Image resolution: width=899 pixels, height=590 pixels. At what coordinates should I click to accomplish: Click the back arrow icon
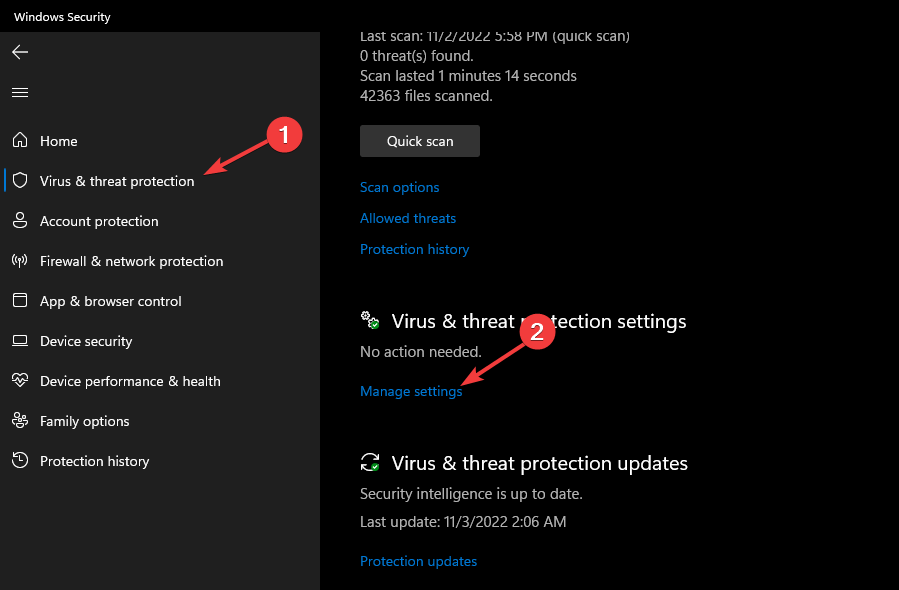19,52
